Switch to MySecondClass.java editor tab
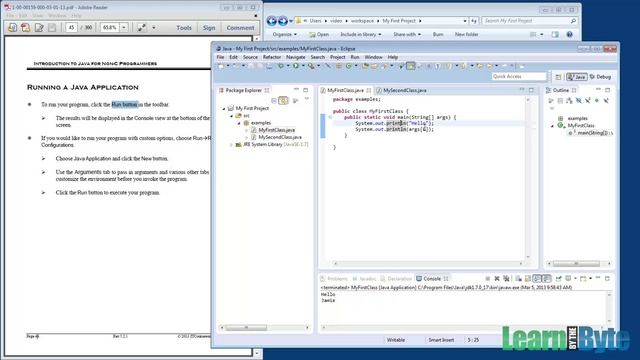The width and height of the screenshot is (640, 360). pos(401,90)
